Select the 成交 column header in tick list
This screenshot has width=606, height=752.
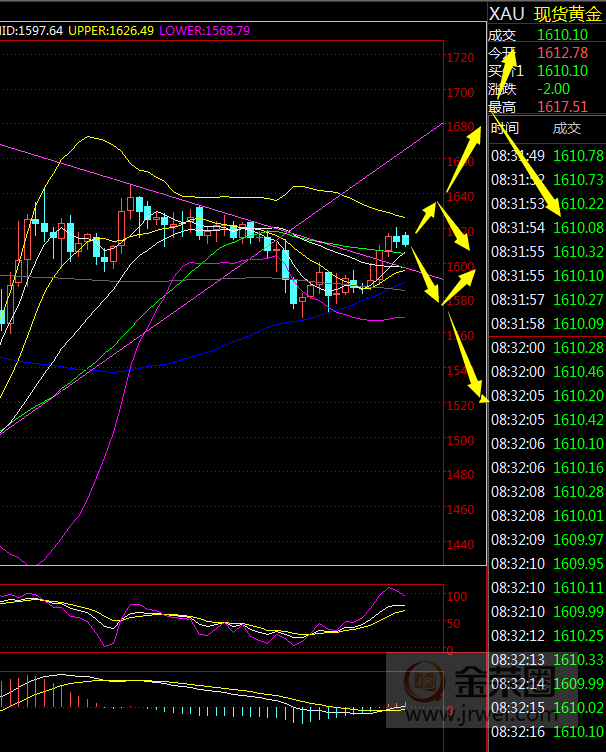(566, 128)
